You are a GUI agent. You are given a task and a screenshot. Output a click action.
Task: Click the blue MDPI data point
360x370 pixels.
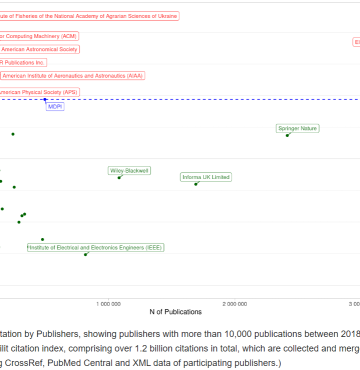[x=45, y=99]
